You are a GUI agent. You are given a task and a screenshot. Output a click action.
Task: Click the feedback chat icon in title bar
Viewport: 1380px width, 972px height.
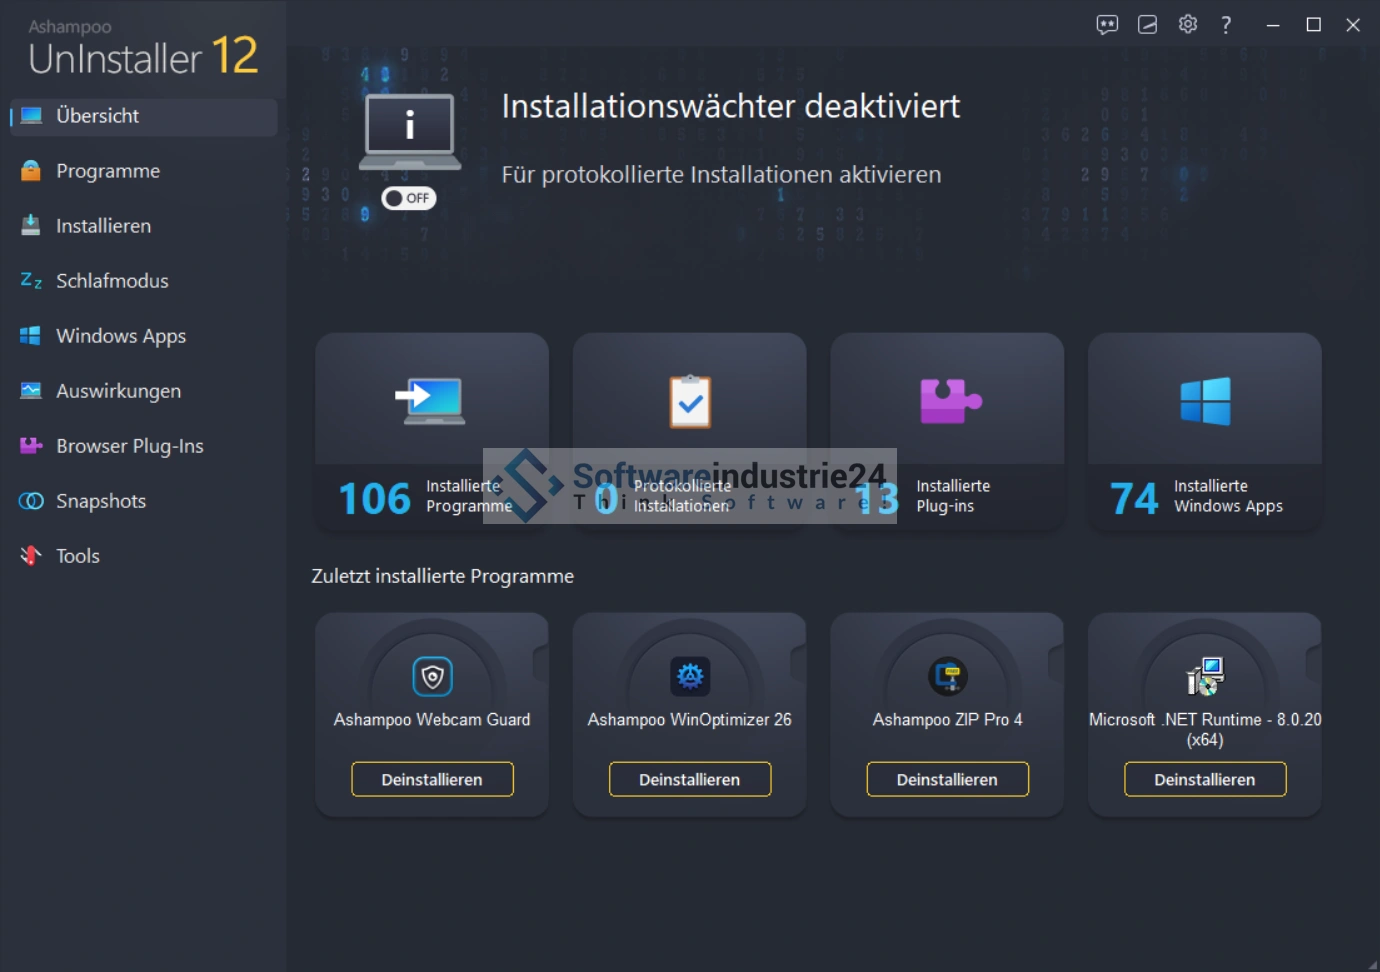click(1107, 25)
